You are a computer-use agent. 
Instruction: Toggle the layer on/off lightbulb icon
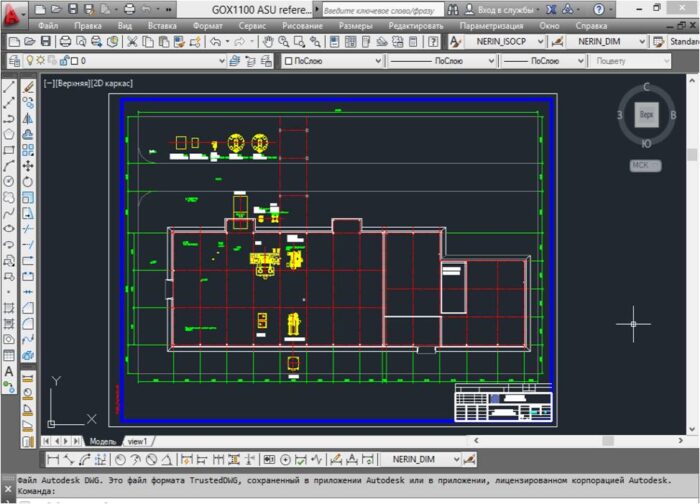click(x=29, y=61)
